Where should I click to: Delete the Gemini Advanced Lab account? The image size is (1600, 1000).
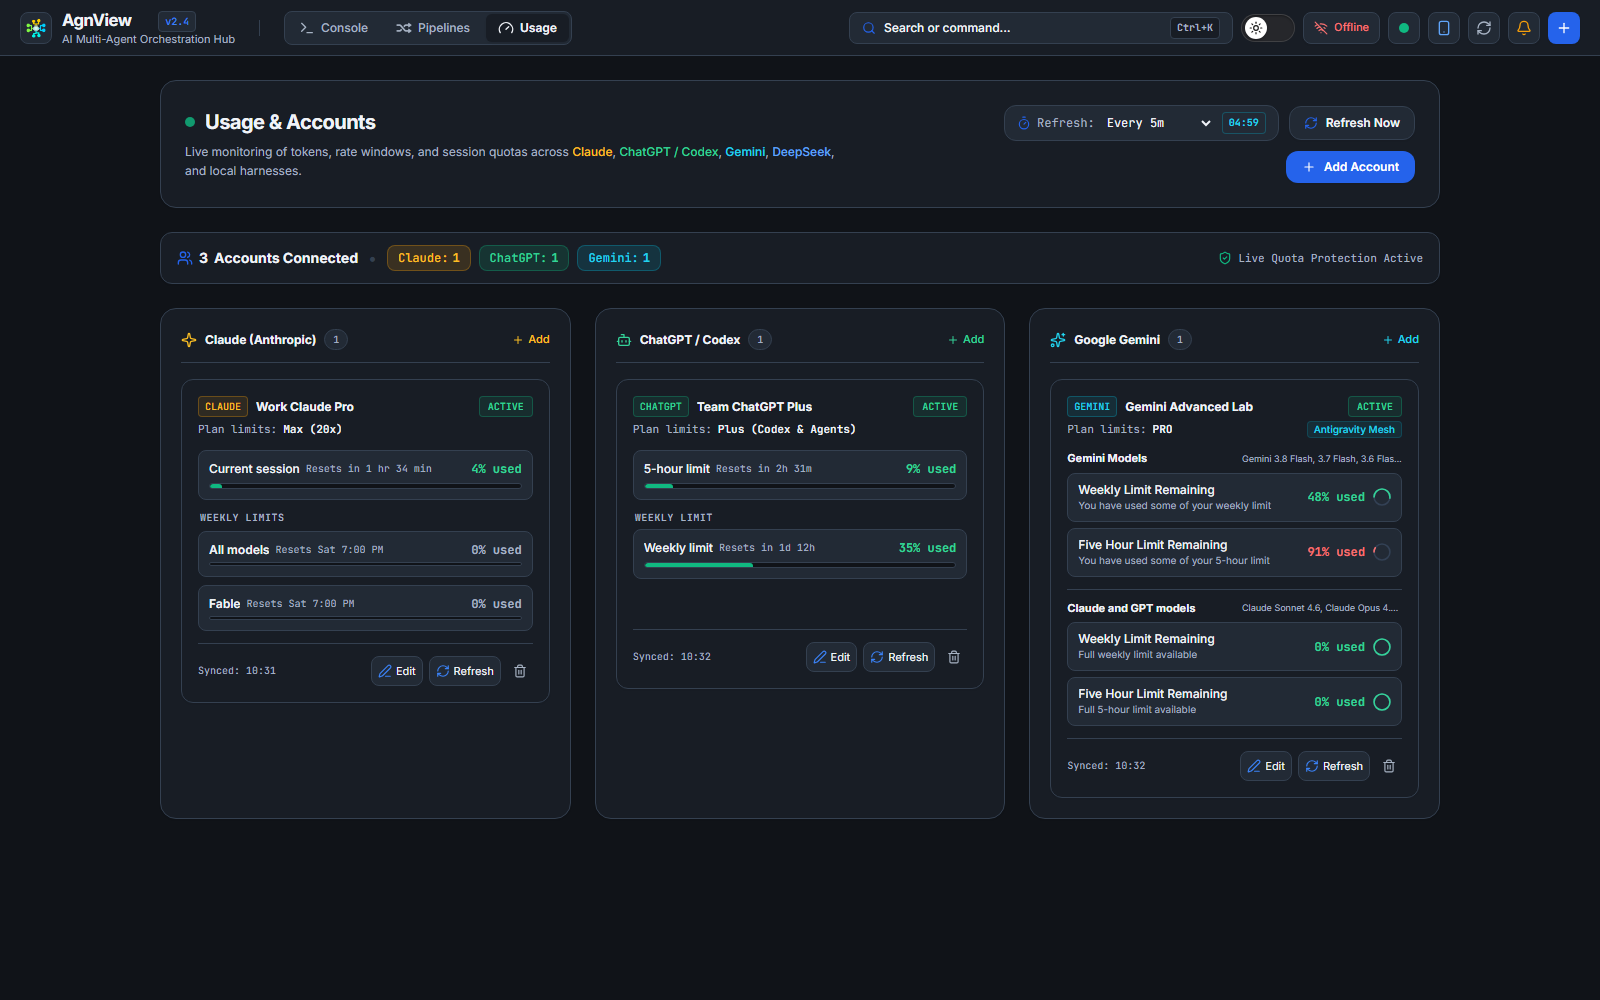pyautogui.click(x=1389, y=766)
